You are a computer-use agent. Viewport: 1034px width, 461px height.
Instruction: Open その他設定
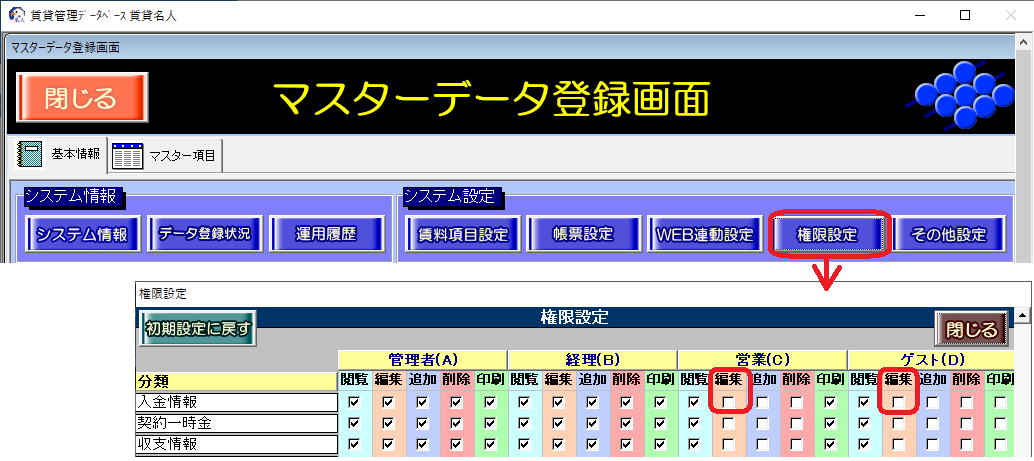point(947,235)
